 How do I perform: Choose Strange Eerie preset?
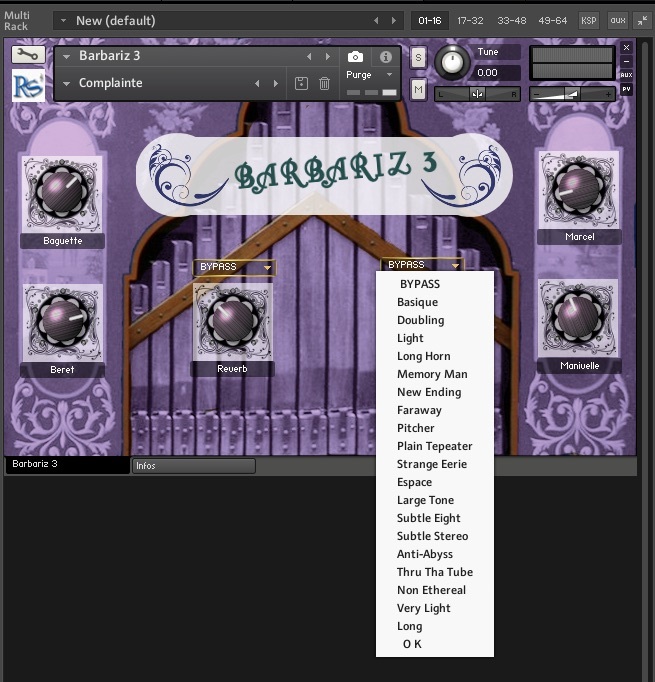tap(434, 464)
